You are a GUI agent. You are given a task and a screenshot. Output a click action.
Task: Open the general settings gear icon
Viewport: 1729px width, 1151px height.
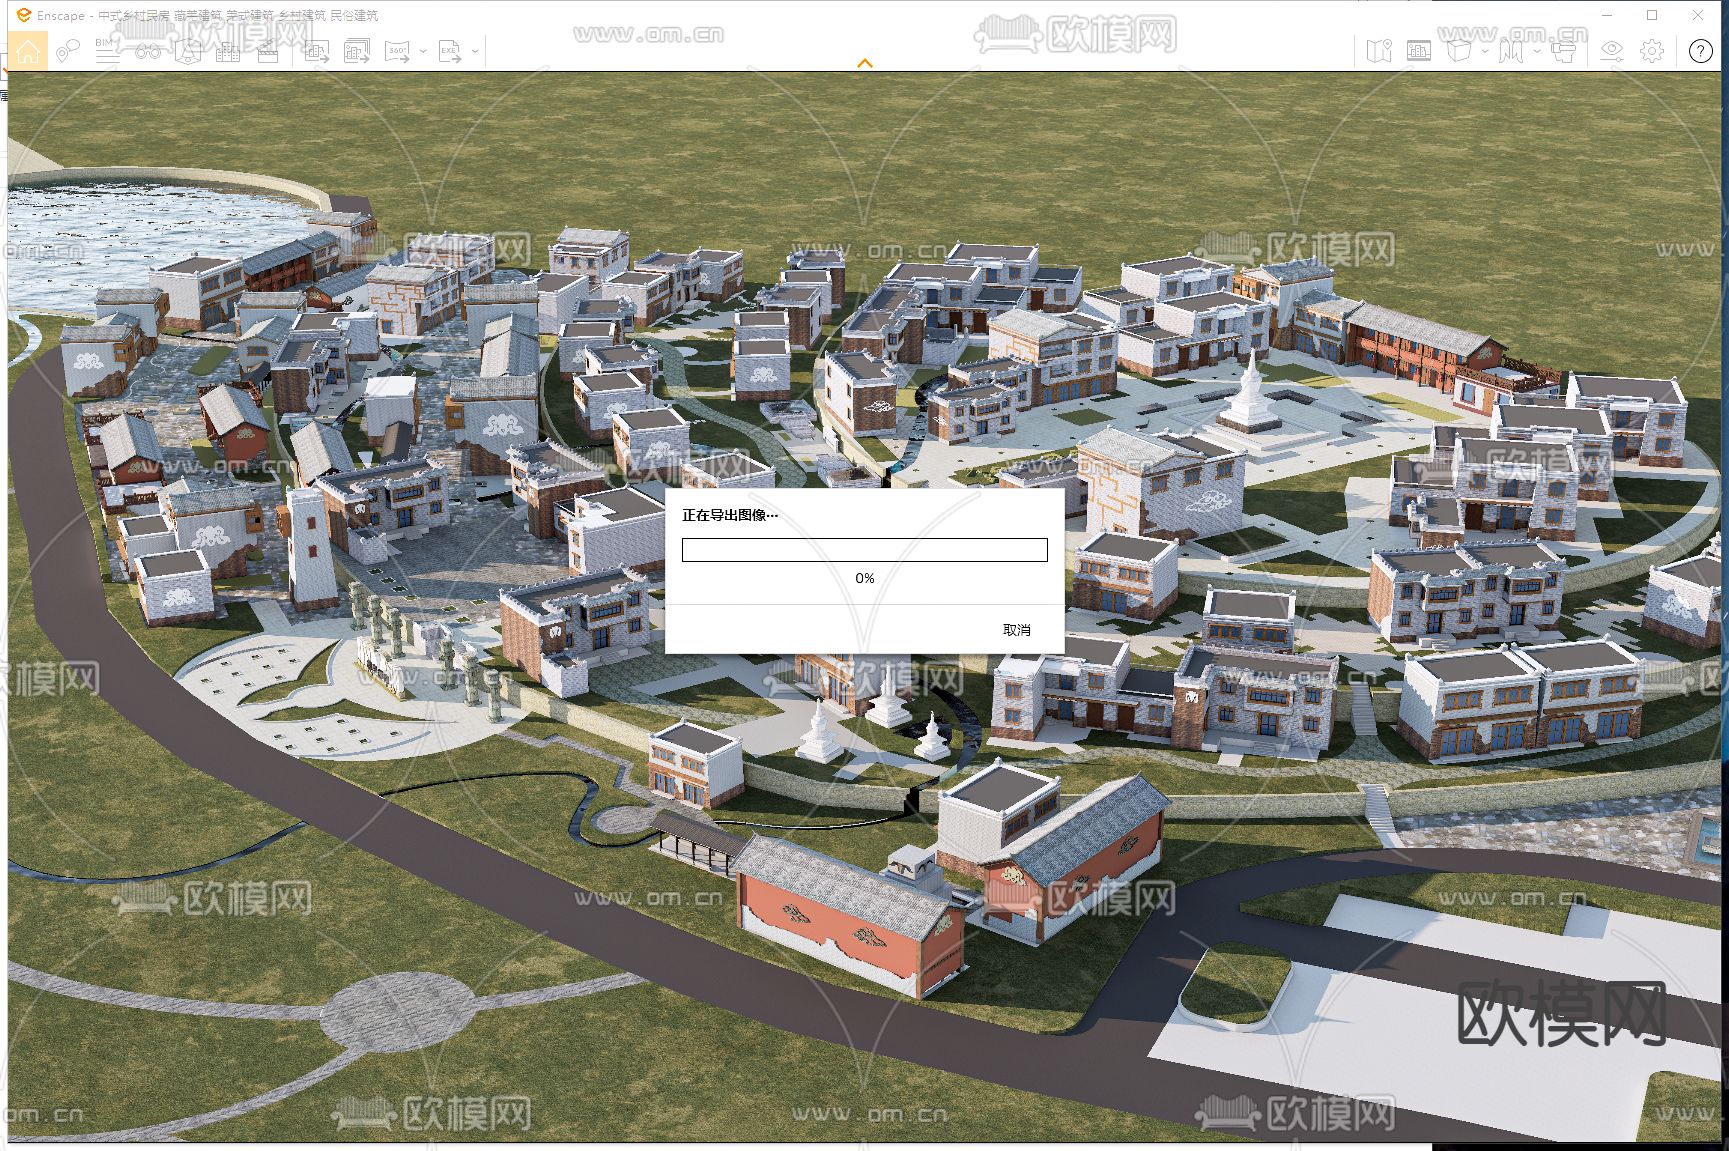coord(1652,51)
